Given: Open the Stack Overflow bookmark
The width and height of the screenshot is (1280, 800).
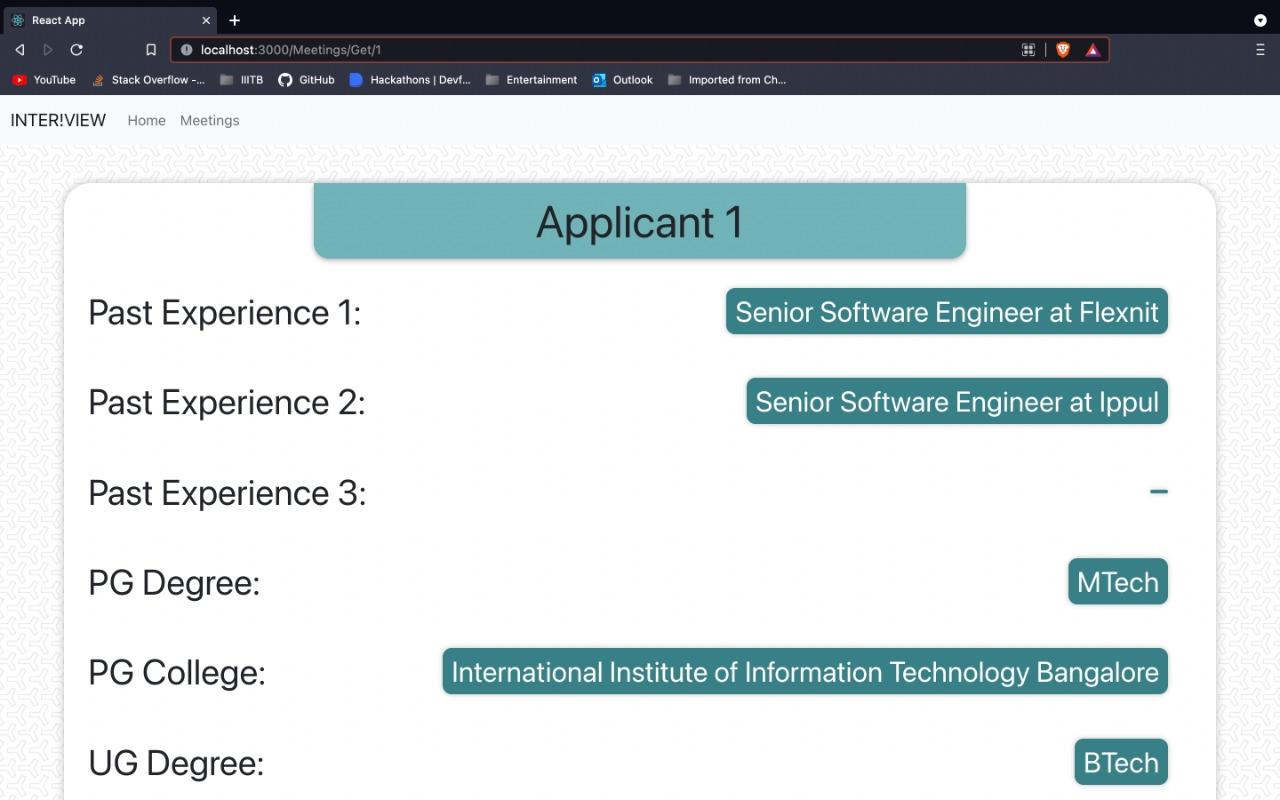Looking at the screenshot, I should pyautogui.click(x=148, y=80).
